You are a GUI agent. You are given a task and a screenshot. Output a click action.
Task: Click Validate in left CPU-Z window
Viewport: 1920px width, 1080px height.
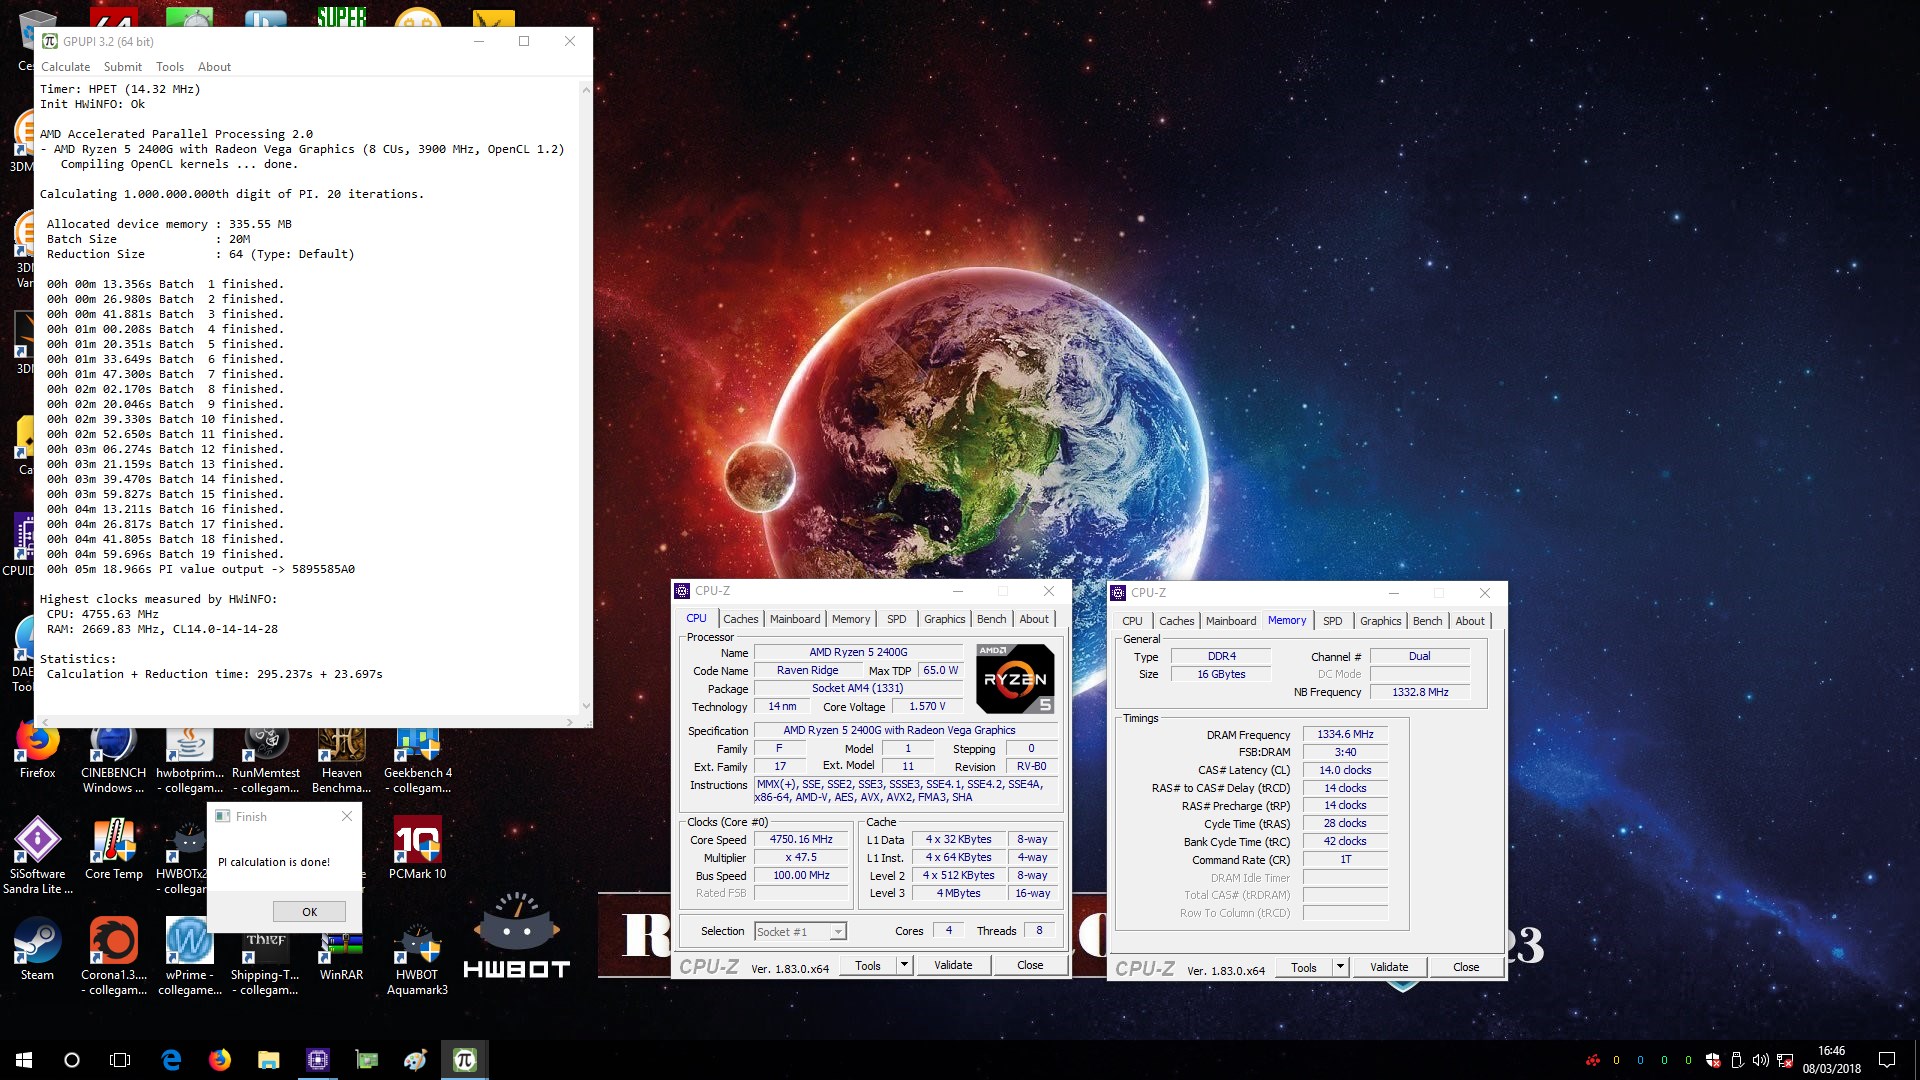coord(953,965)
